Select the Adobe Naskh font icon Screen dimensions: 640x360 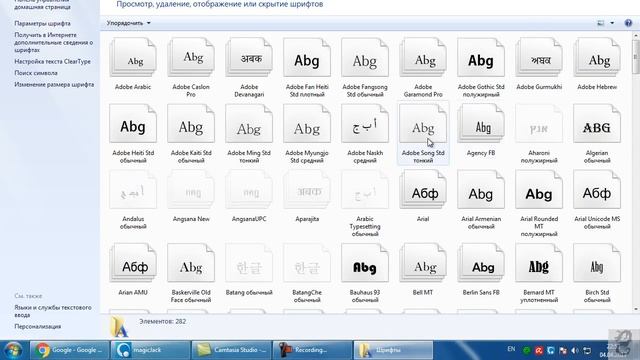pyautogui.click(x=364, y=124)
